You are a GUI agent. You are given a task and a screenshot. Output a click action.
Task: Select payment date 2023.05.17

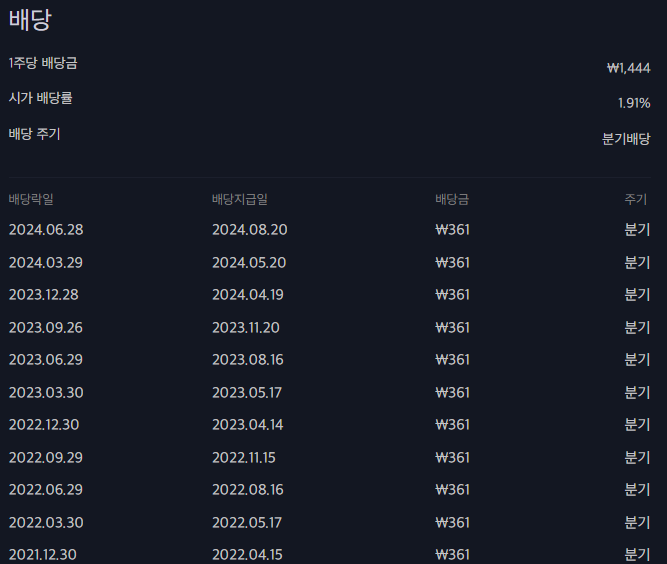tap(247, 393)
